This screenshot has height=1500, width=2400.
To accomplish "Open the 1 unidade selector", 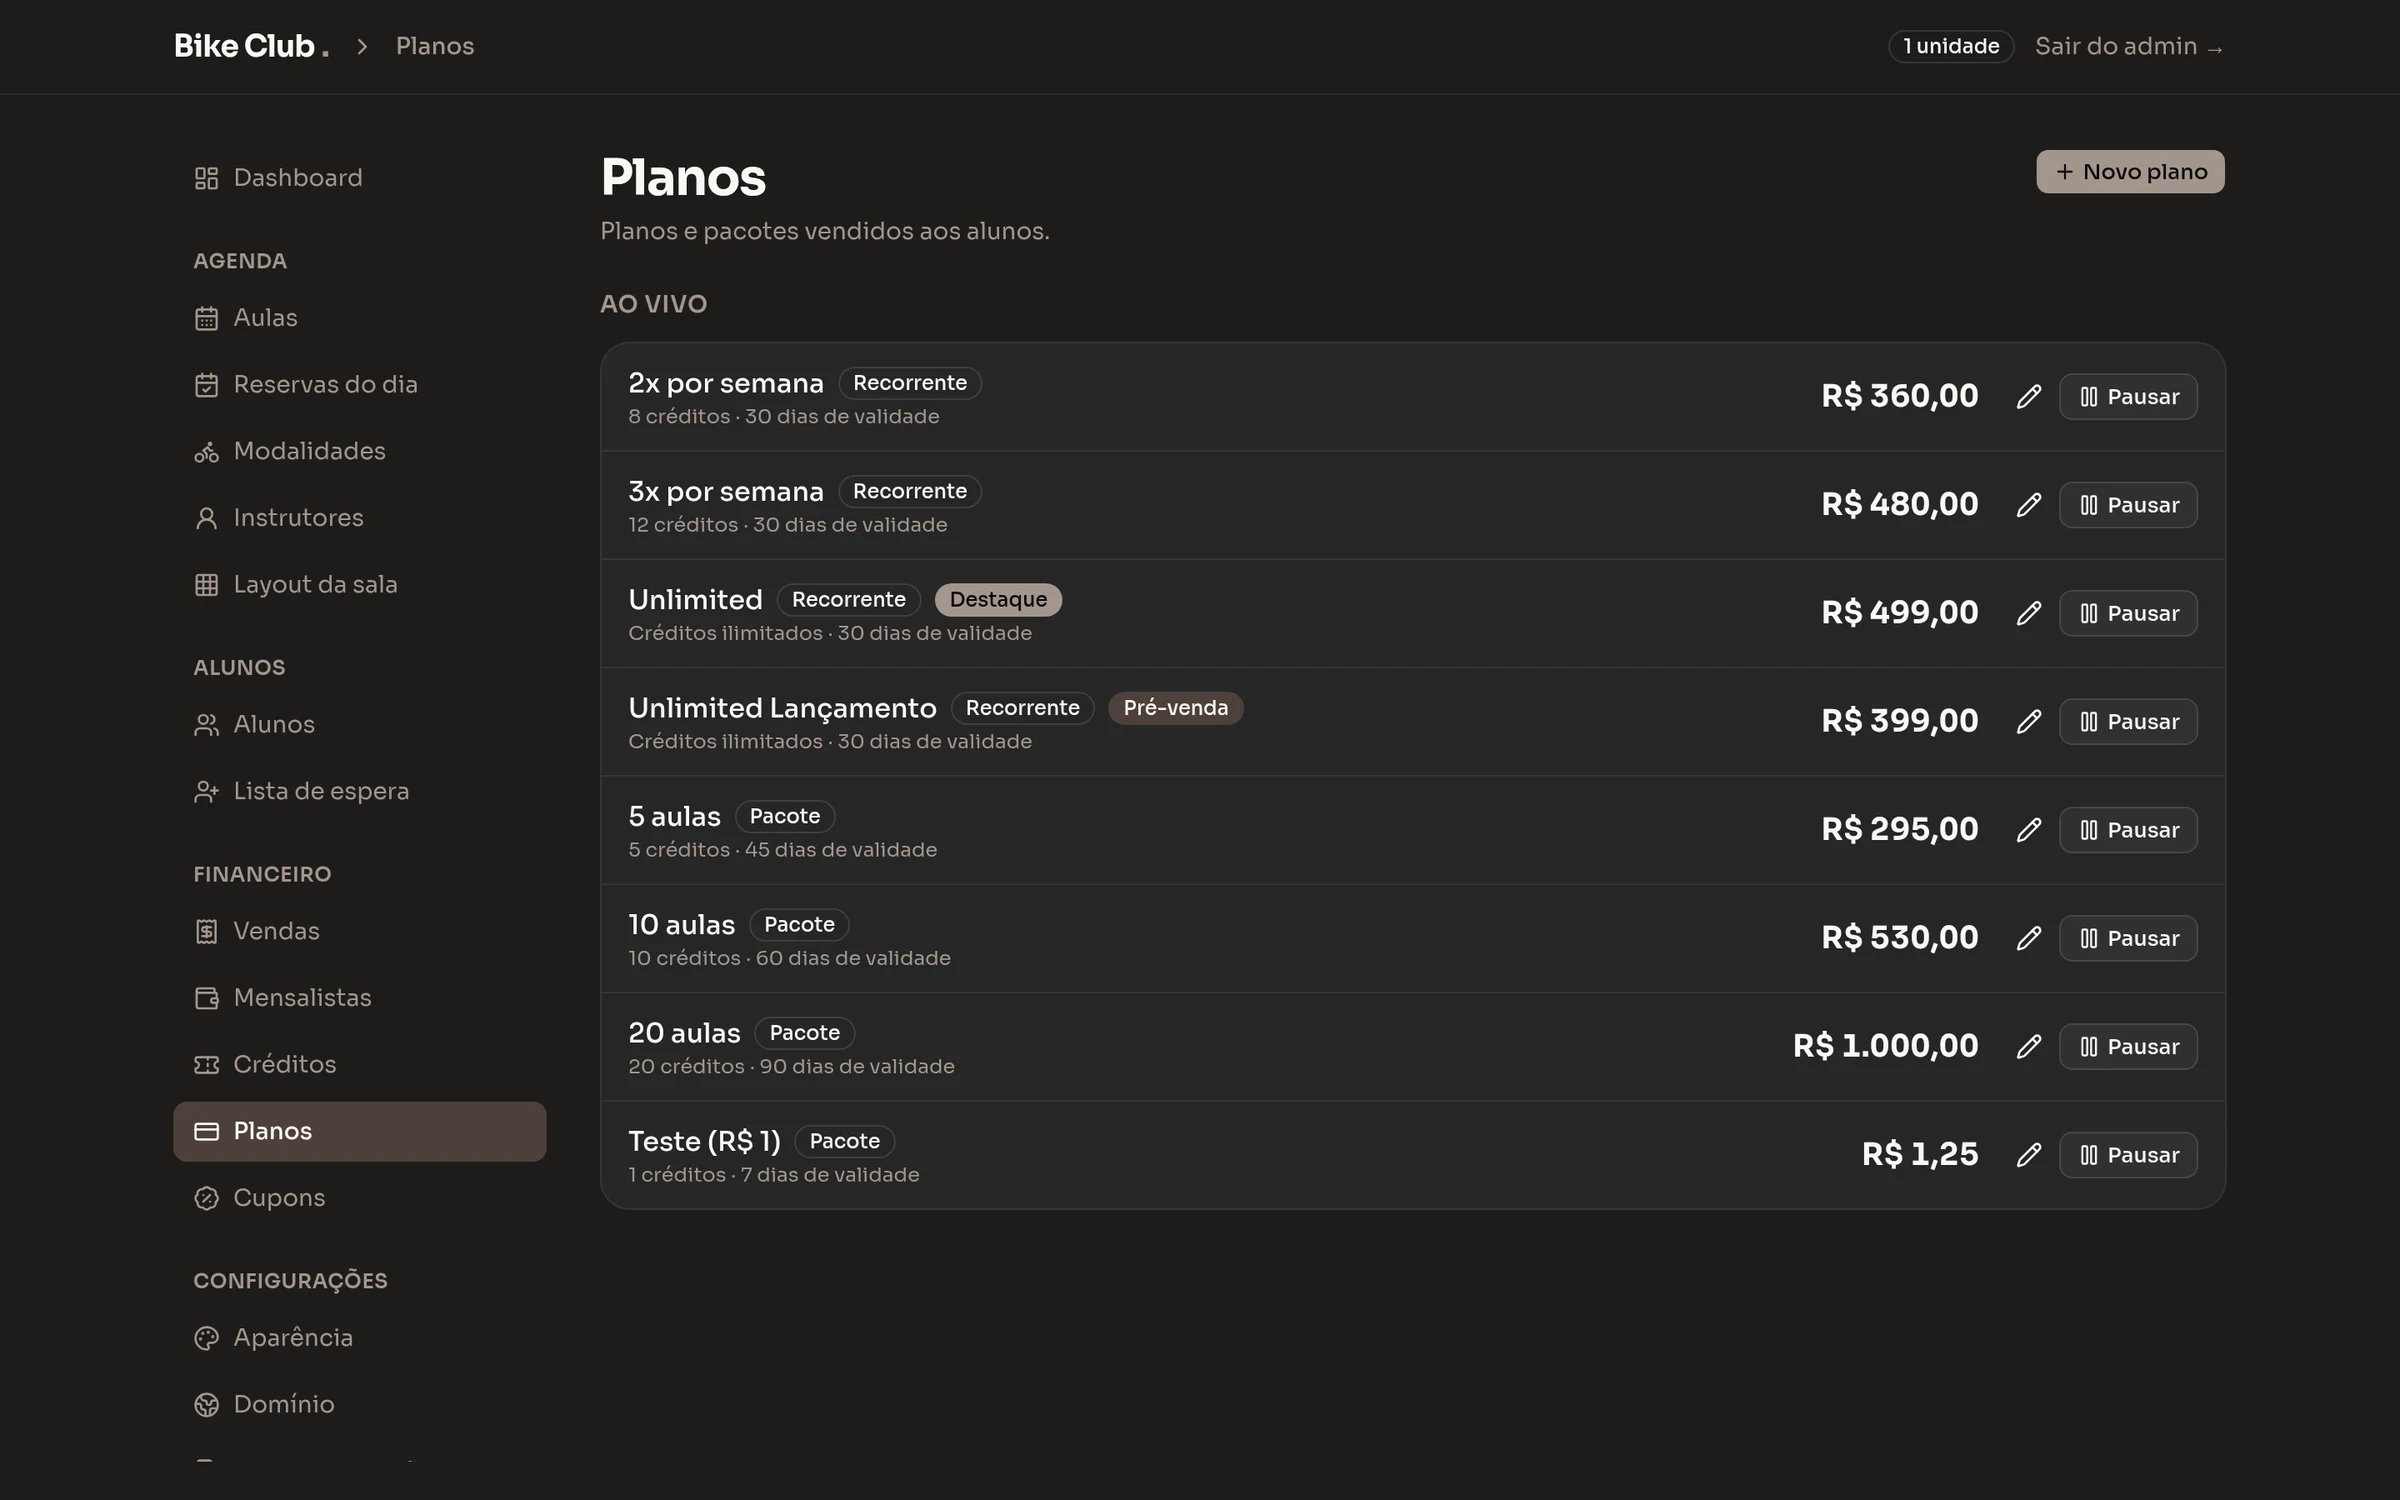I will click(x=1950, y=47).
